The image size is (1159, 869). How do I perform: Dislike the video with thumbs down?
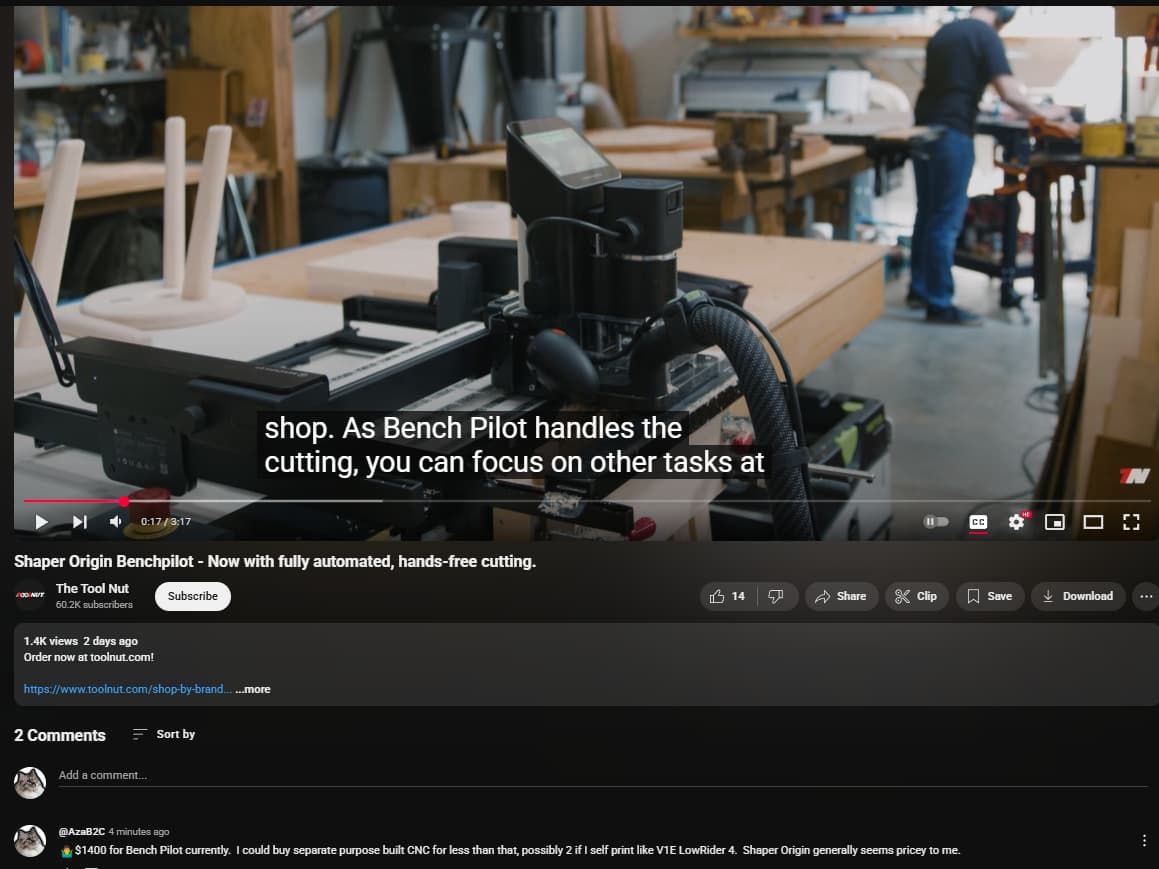(776, 596)
